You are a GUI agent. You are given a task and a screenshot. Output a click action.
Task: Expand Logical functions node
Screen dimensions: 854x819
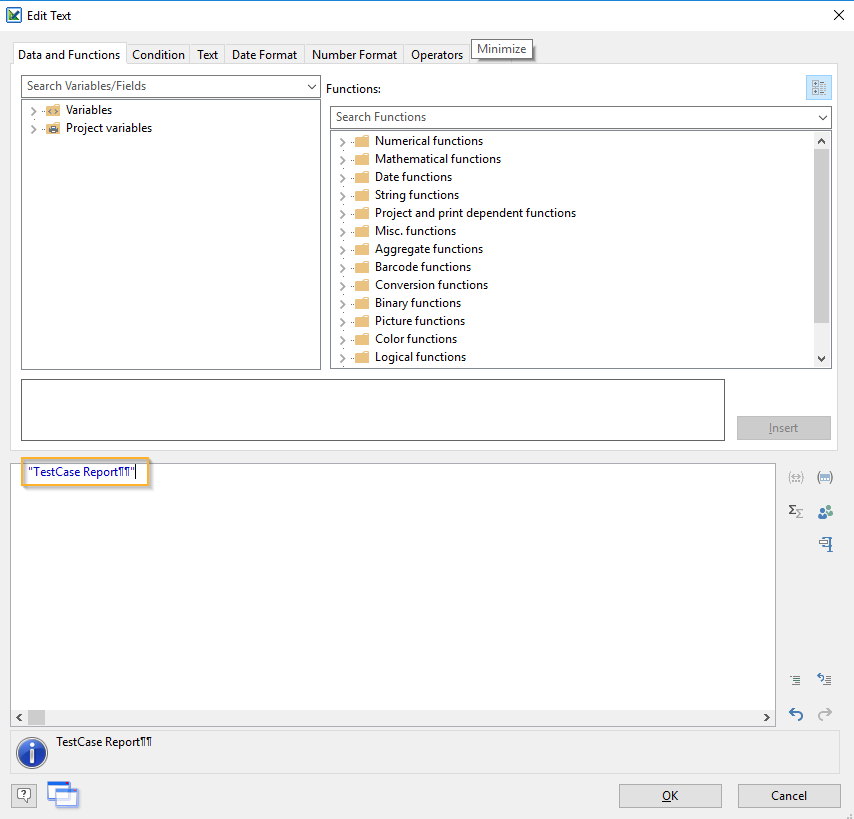point(342,358)
